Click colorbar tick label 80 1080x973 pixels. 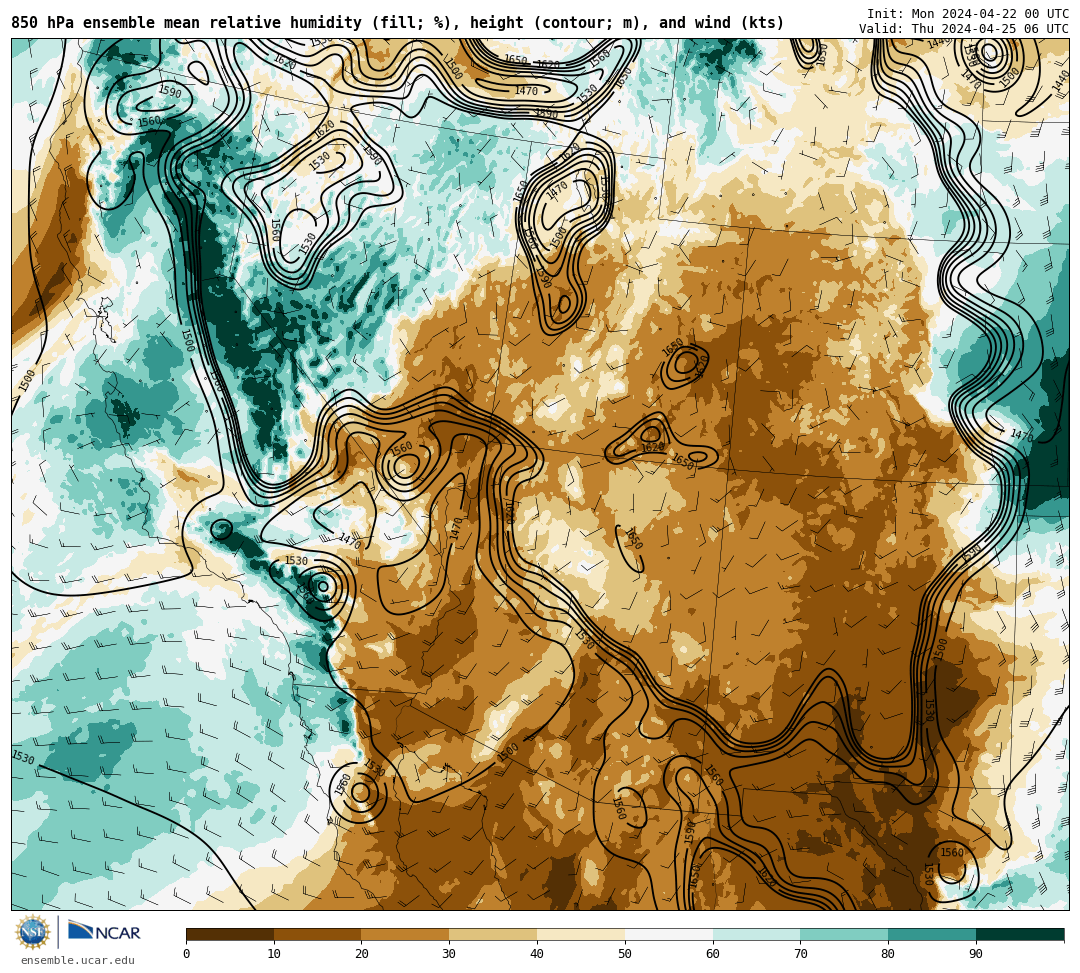888,954
